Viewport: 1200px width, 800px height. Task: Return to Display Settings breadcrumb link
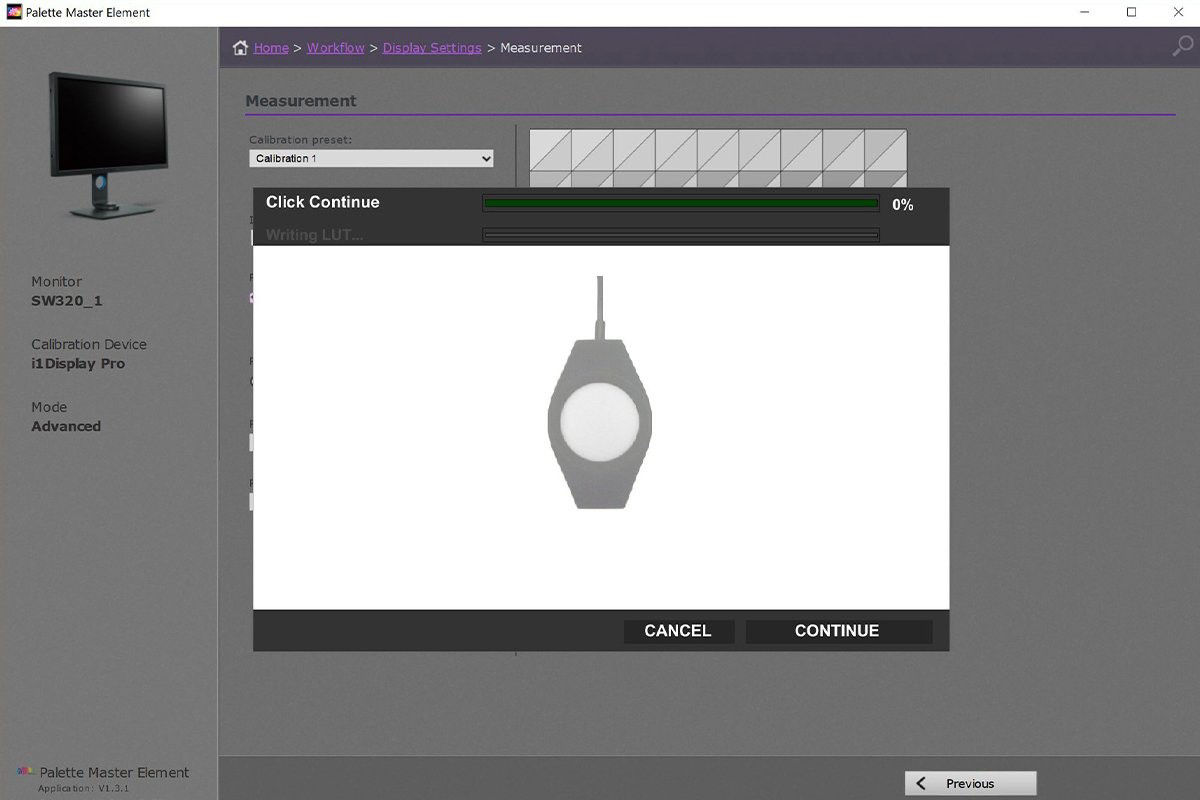click(432, 48)
